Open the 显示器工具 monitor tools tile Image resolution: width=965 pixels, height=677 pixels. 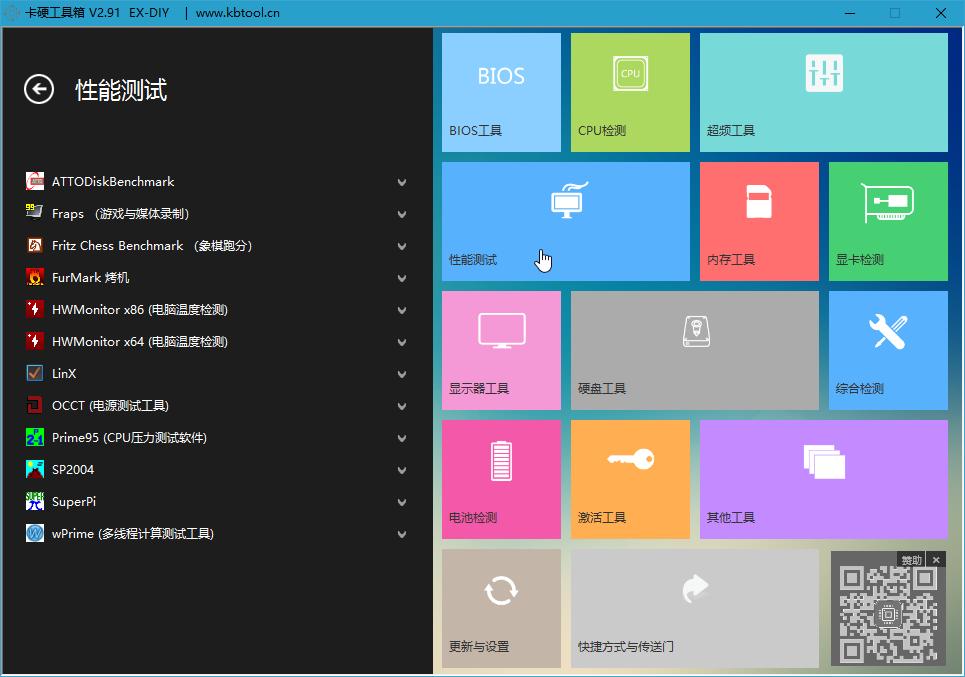(x=500, y=350)
